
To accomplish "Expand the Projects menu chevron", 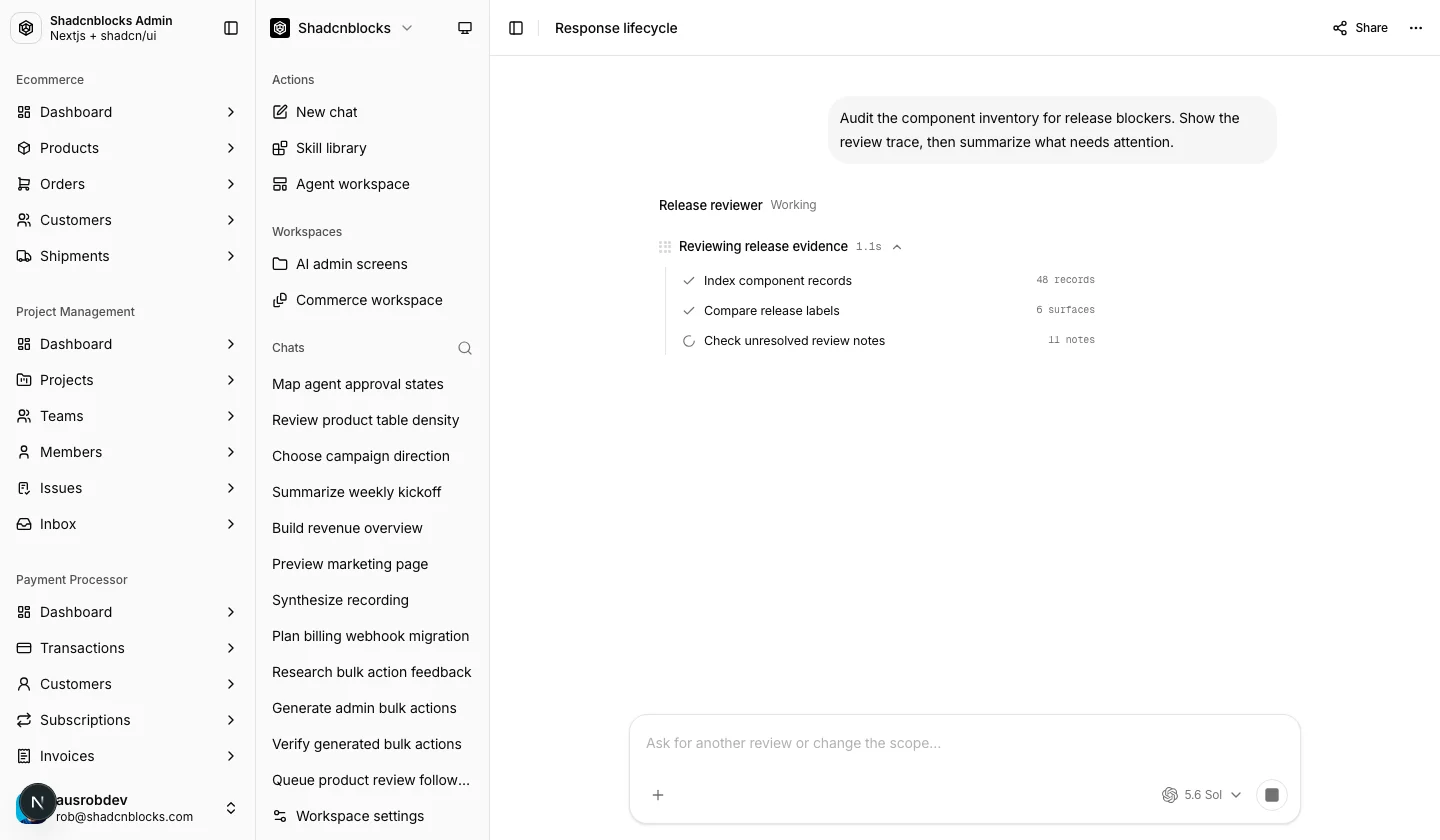I will click(x=231, y=380).
